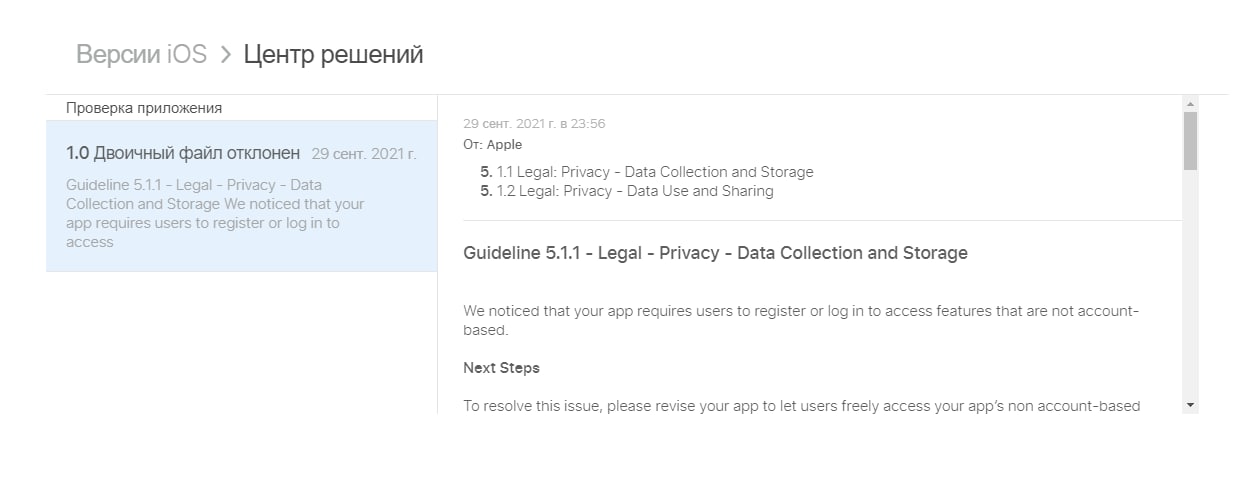Click the message timestamp 29 сент. 2021 г. в 23:56
Viewport: 1253px width, 480px height.
534,124
